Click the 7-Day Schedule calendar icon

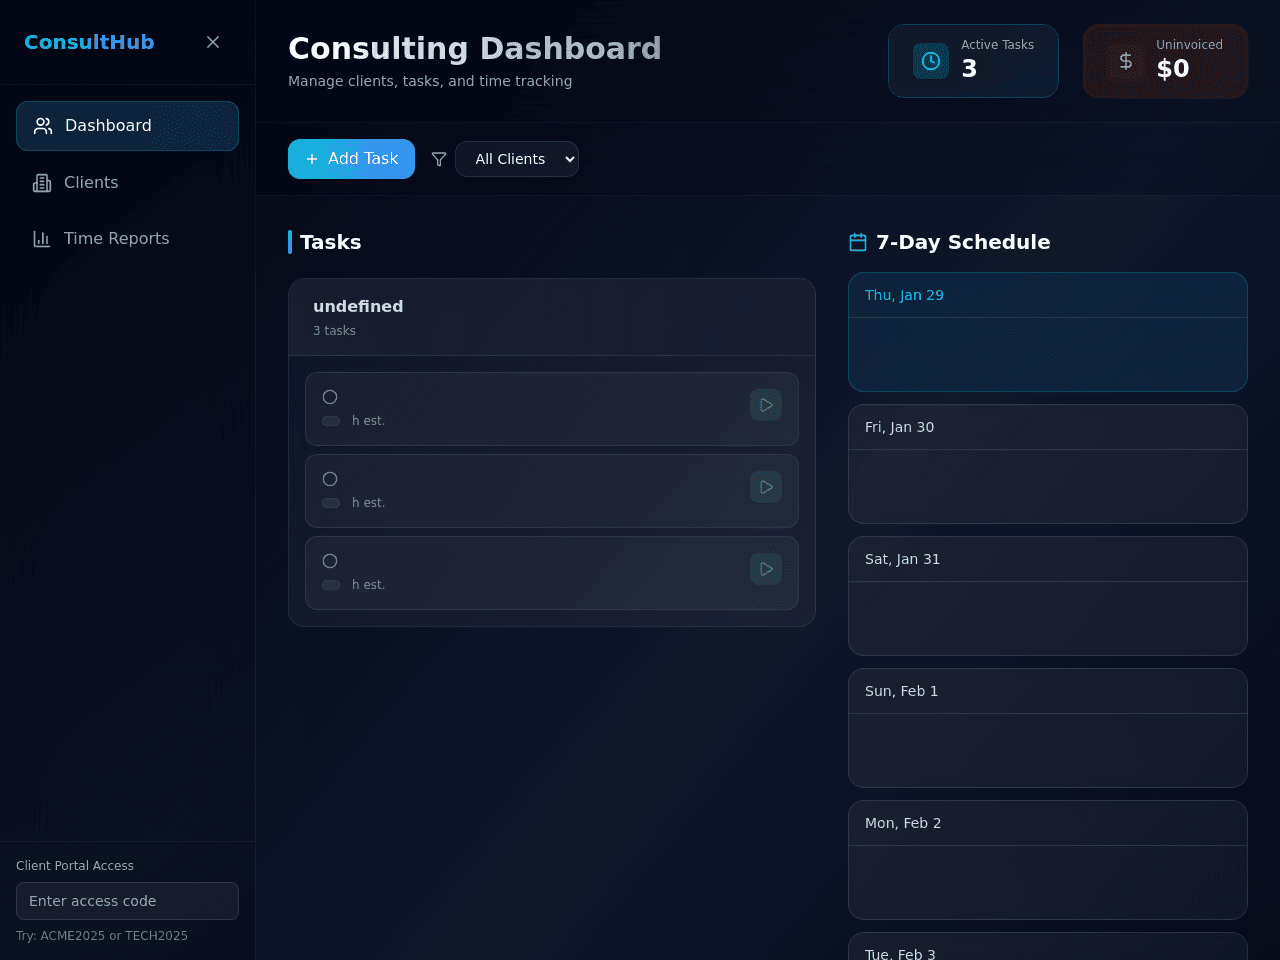tap(858, 242)
